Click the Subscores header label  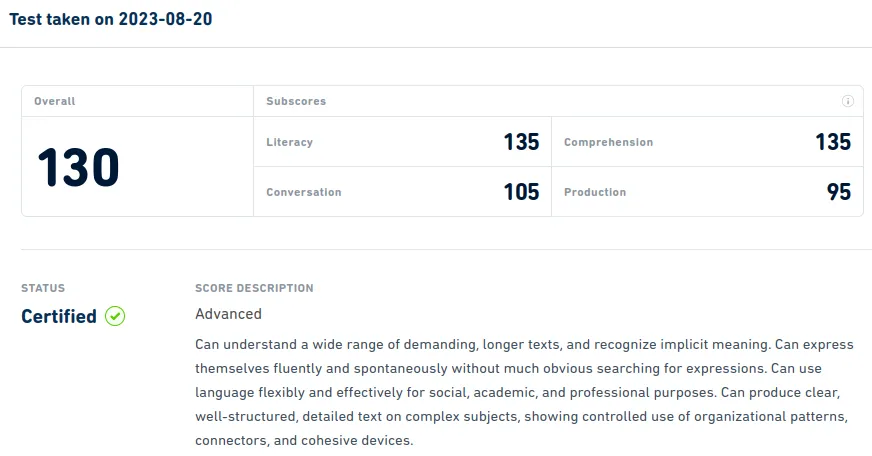coord(296,101)
